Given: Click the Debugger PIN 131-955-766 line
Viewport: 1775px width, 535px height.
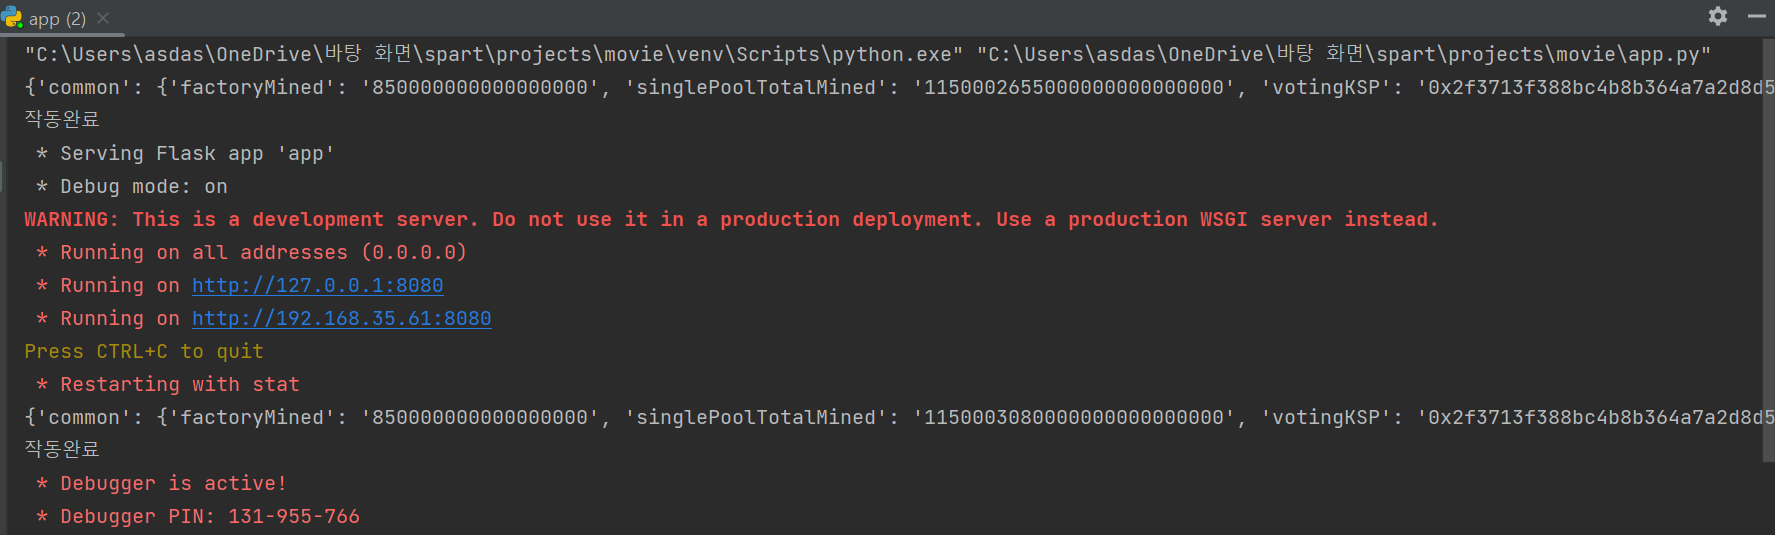Looking at the screenshot, I should click(x=198, y=516).
